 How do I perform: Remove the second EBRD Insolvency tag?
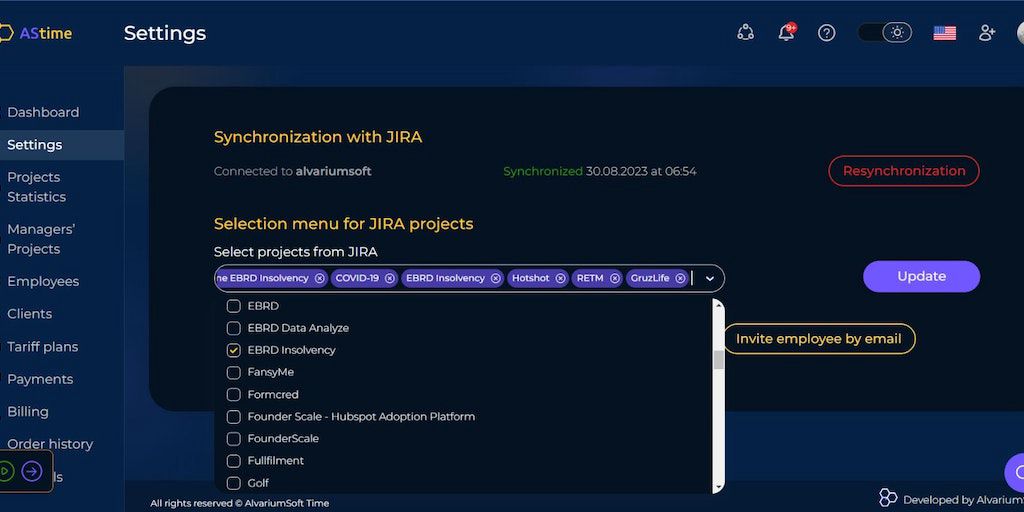496,278
